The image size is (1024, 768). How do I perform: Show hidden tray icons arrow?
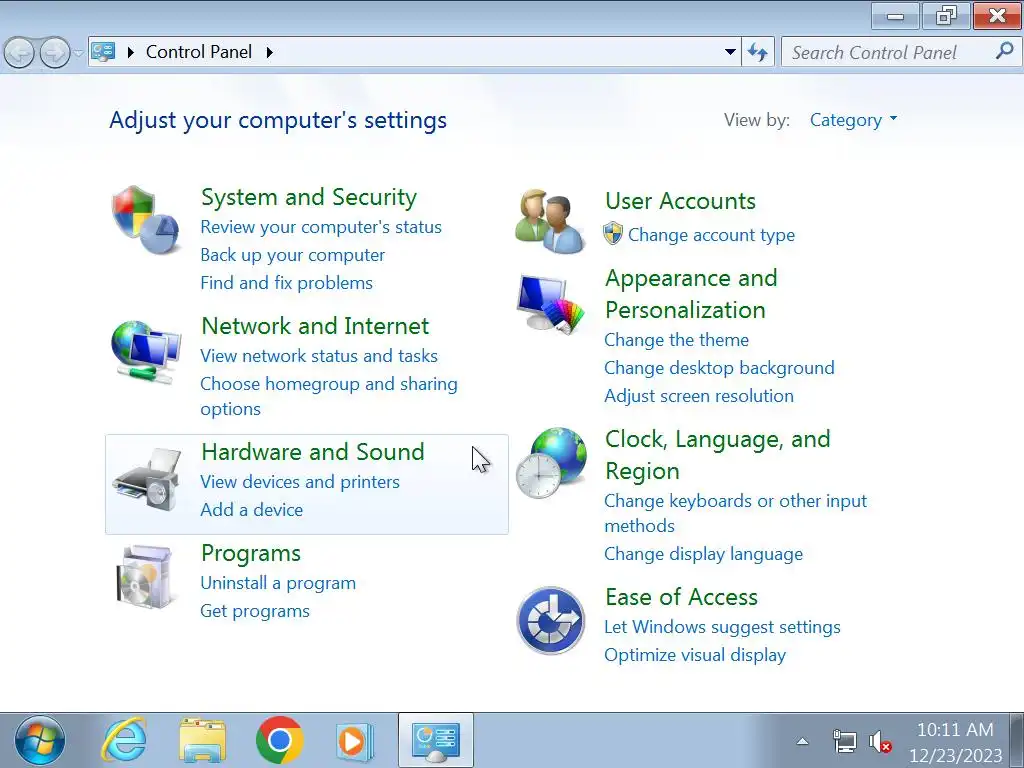coord(803,741)
